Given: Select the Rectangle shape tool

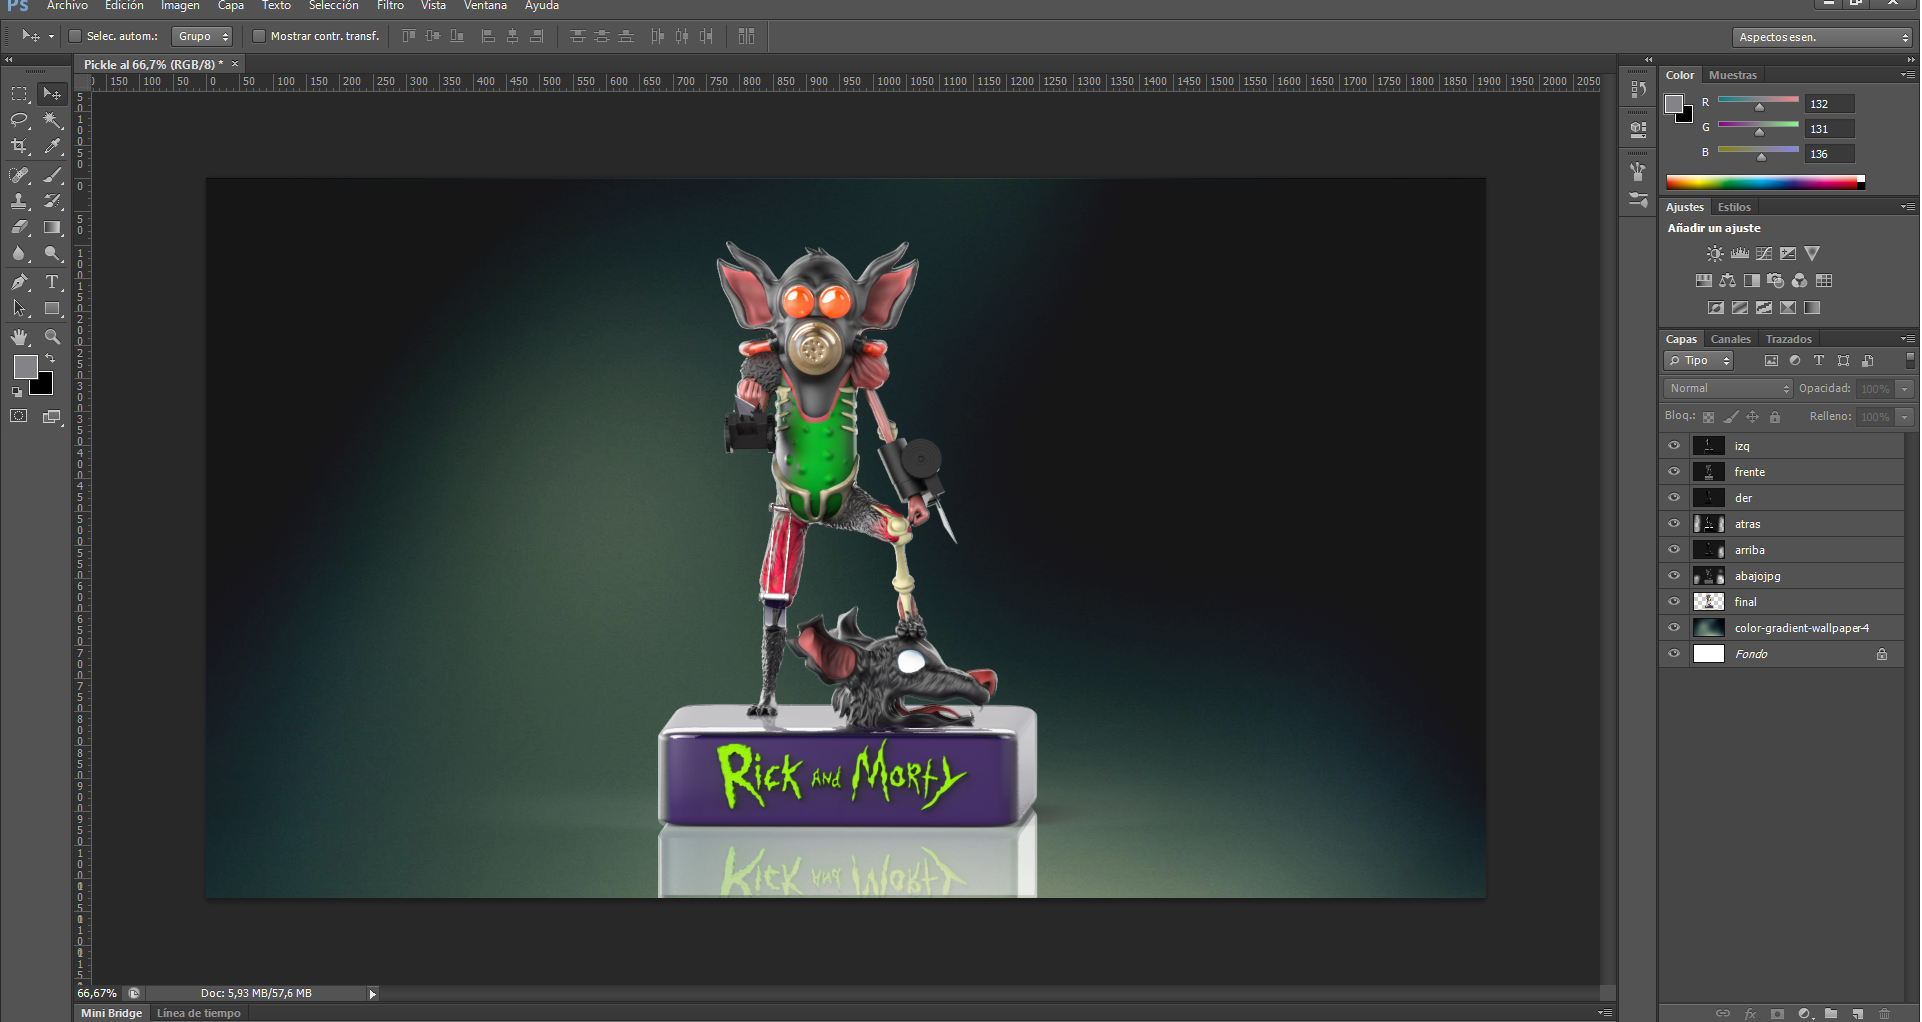Looking at the screenshot, I should point(52,309).
